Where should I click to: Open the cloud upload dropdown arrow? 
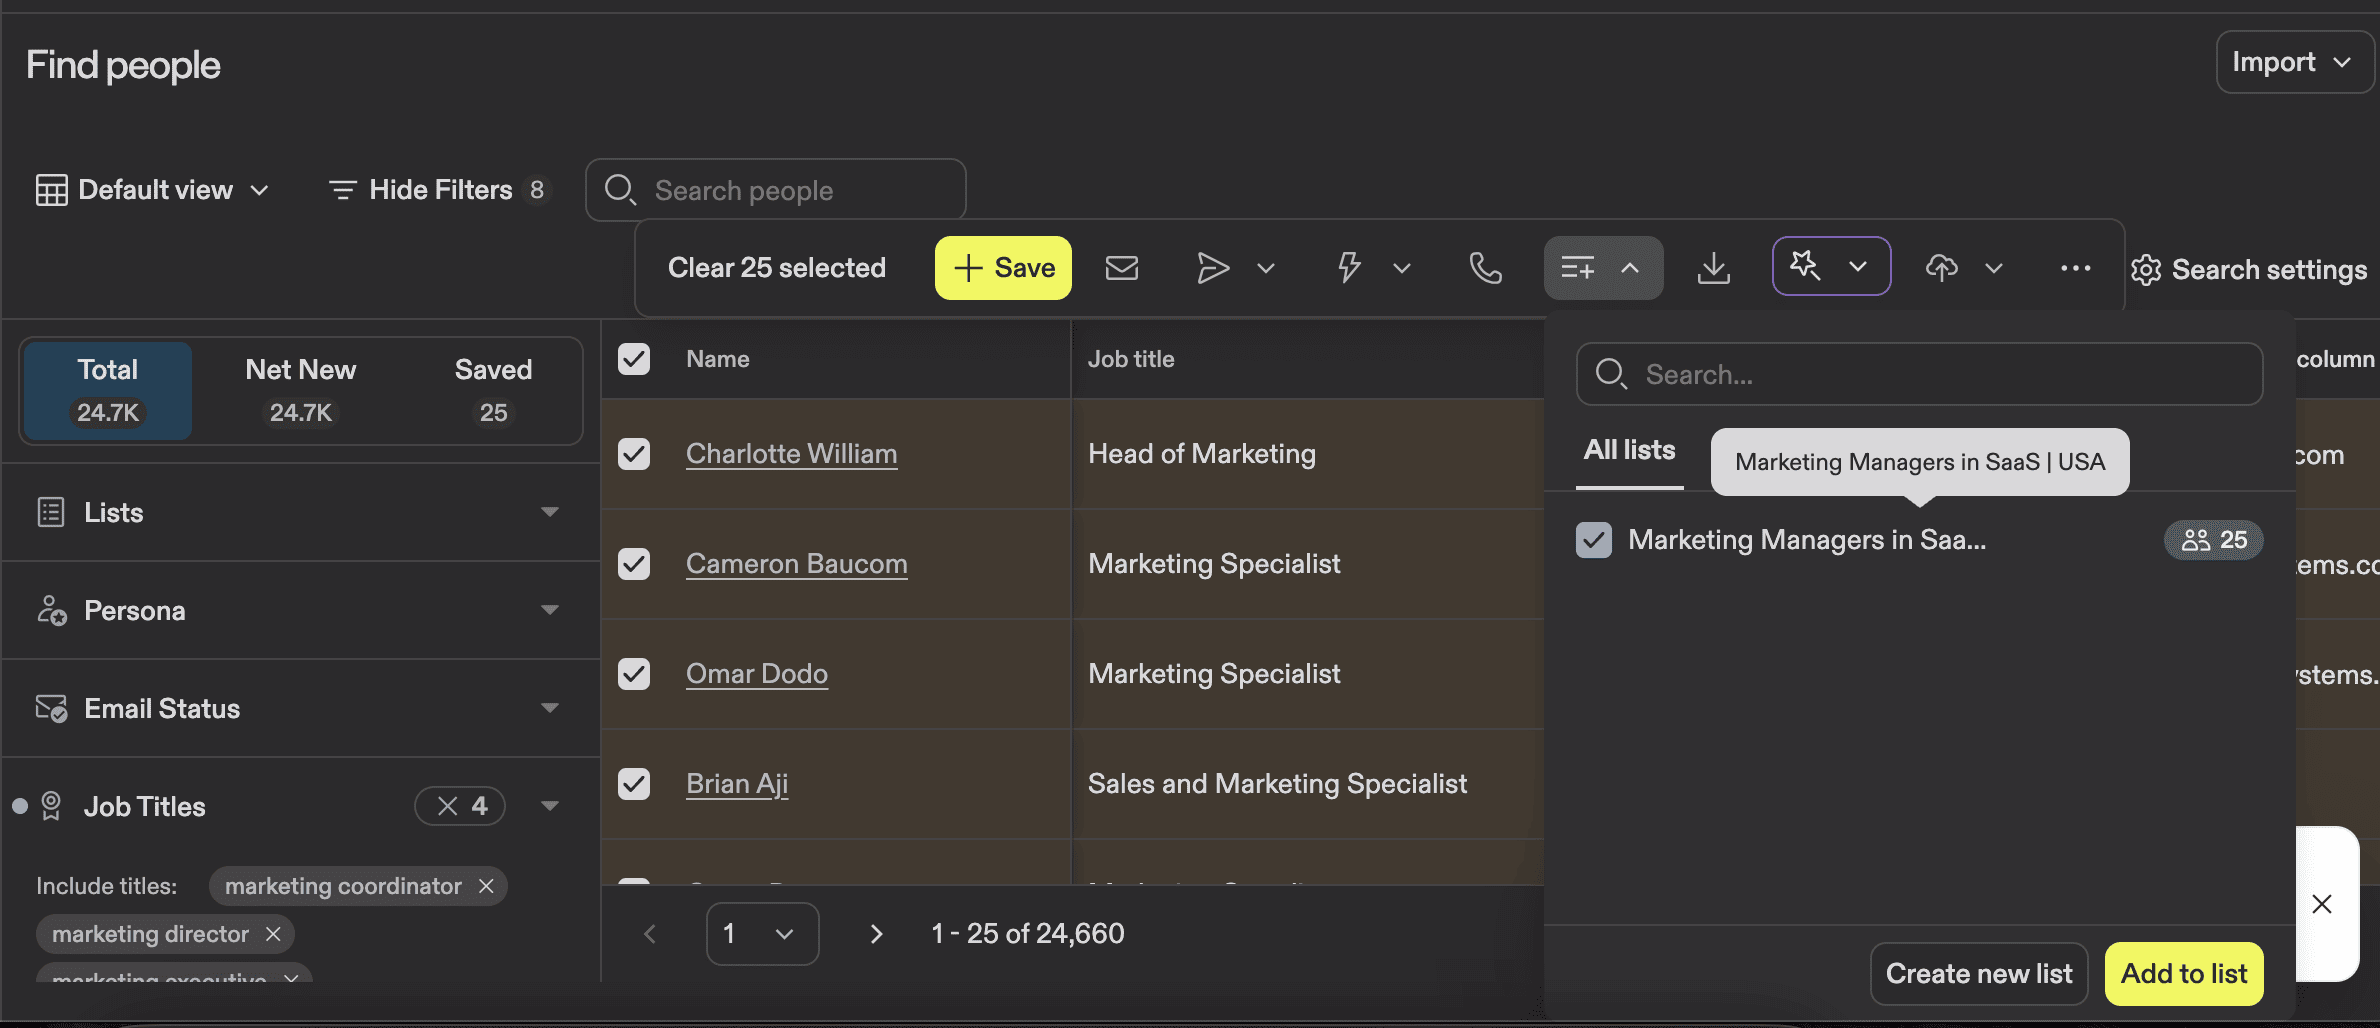(x=1994, y=268)
